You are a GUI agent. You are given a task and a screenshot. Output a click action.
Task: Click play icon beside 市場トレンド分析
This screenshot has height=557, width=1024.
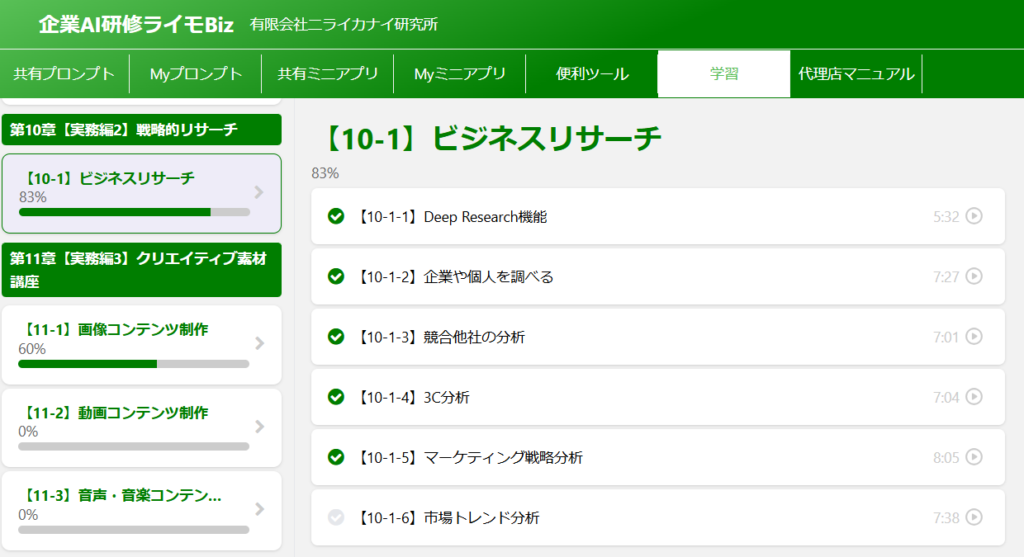pyautogui.click(x=974, y=517)
